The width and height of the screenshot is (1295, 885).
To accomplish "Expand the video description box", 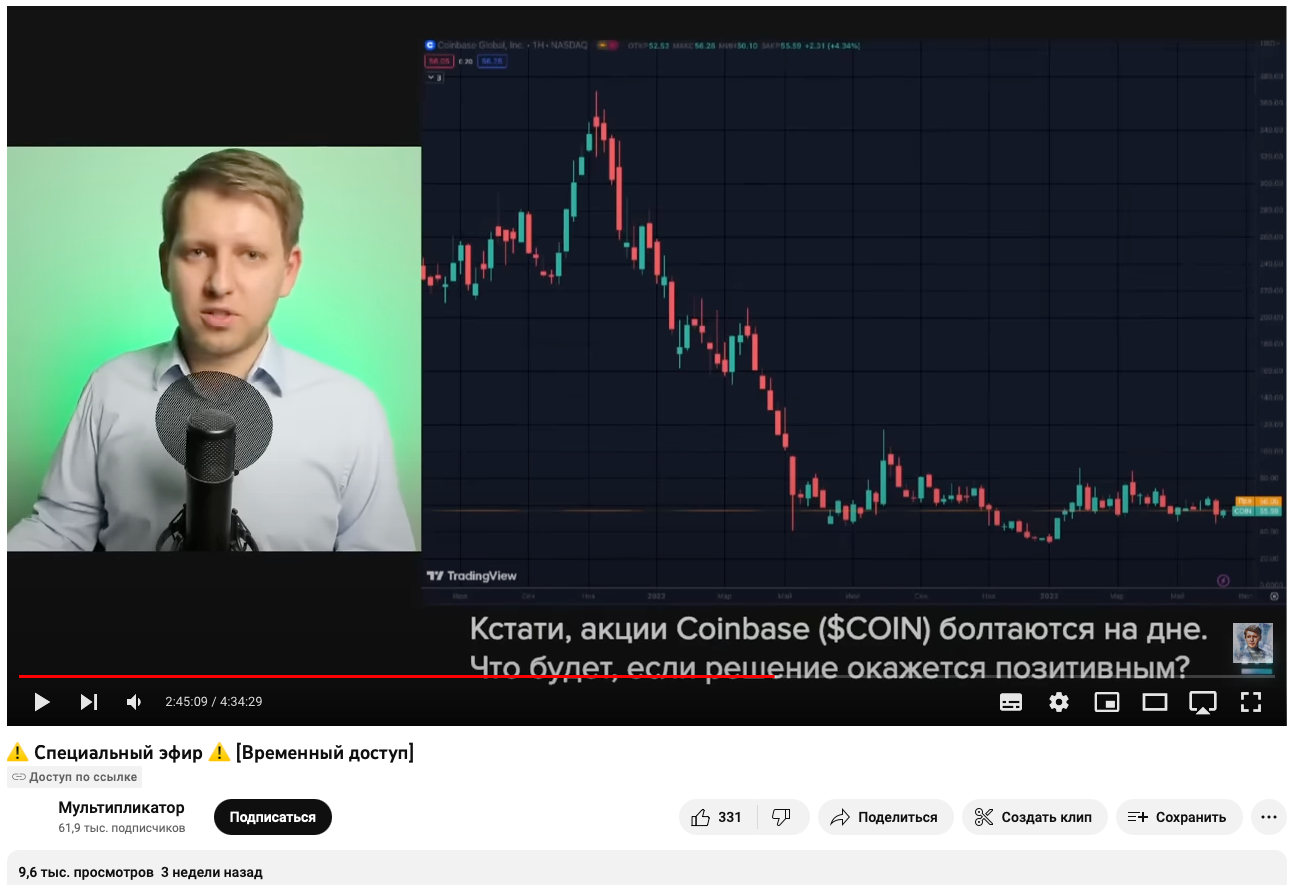I will 647,868.
